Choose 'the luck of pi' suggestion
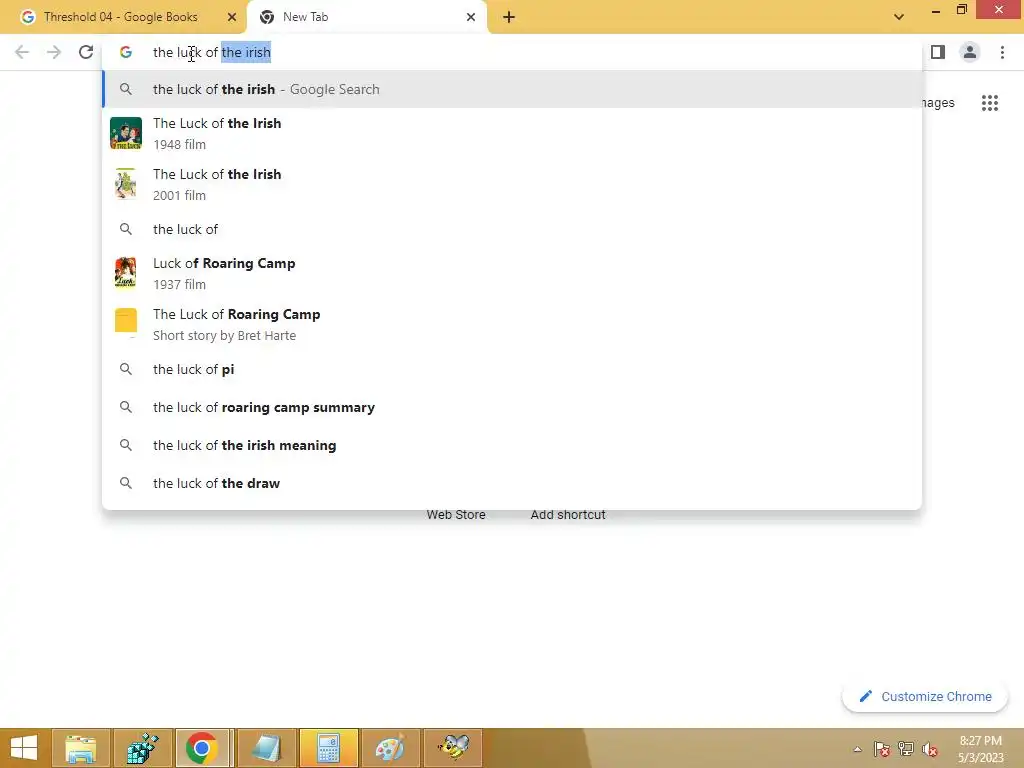 click(x=512, y=369)
